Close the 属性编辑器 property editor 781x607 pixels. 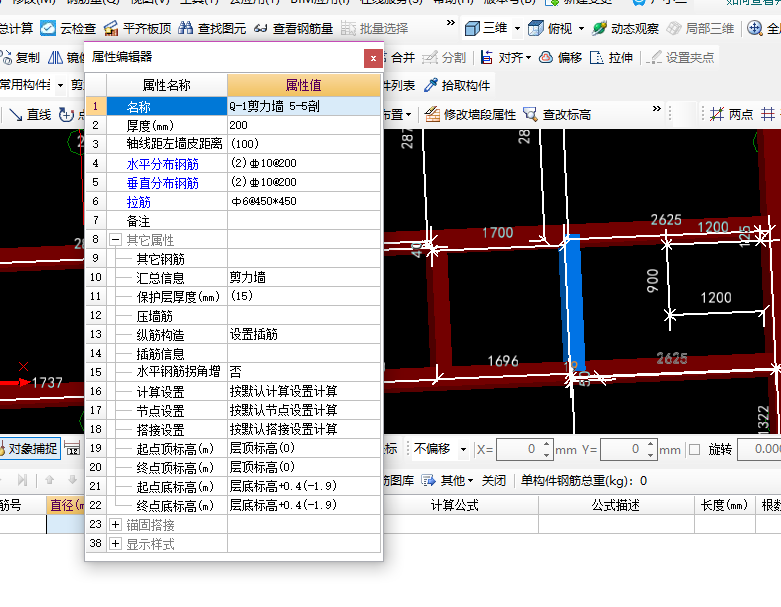click(373, 58)
